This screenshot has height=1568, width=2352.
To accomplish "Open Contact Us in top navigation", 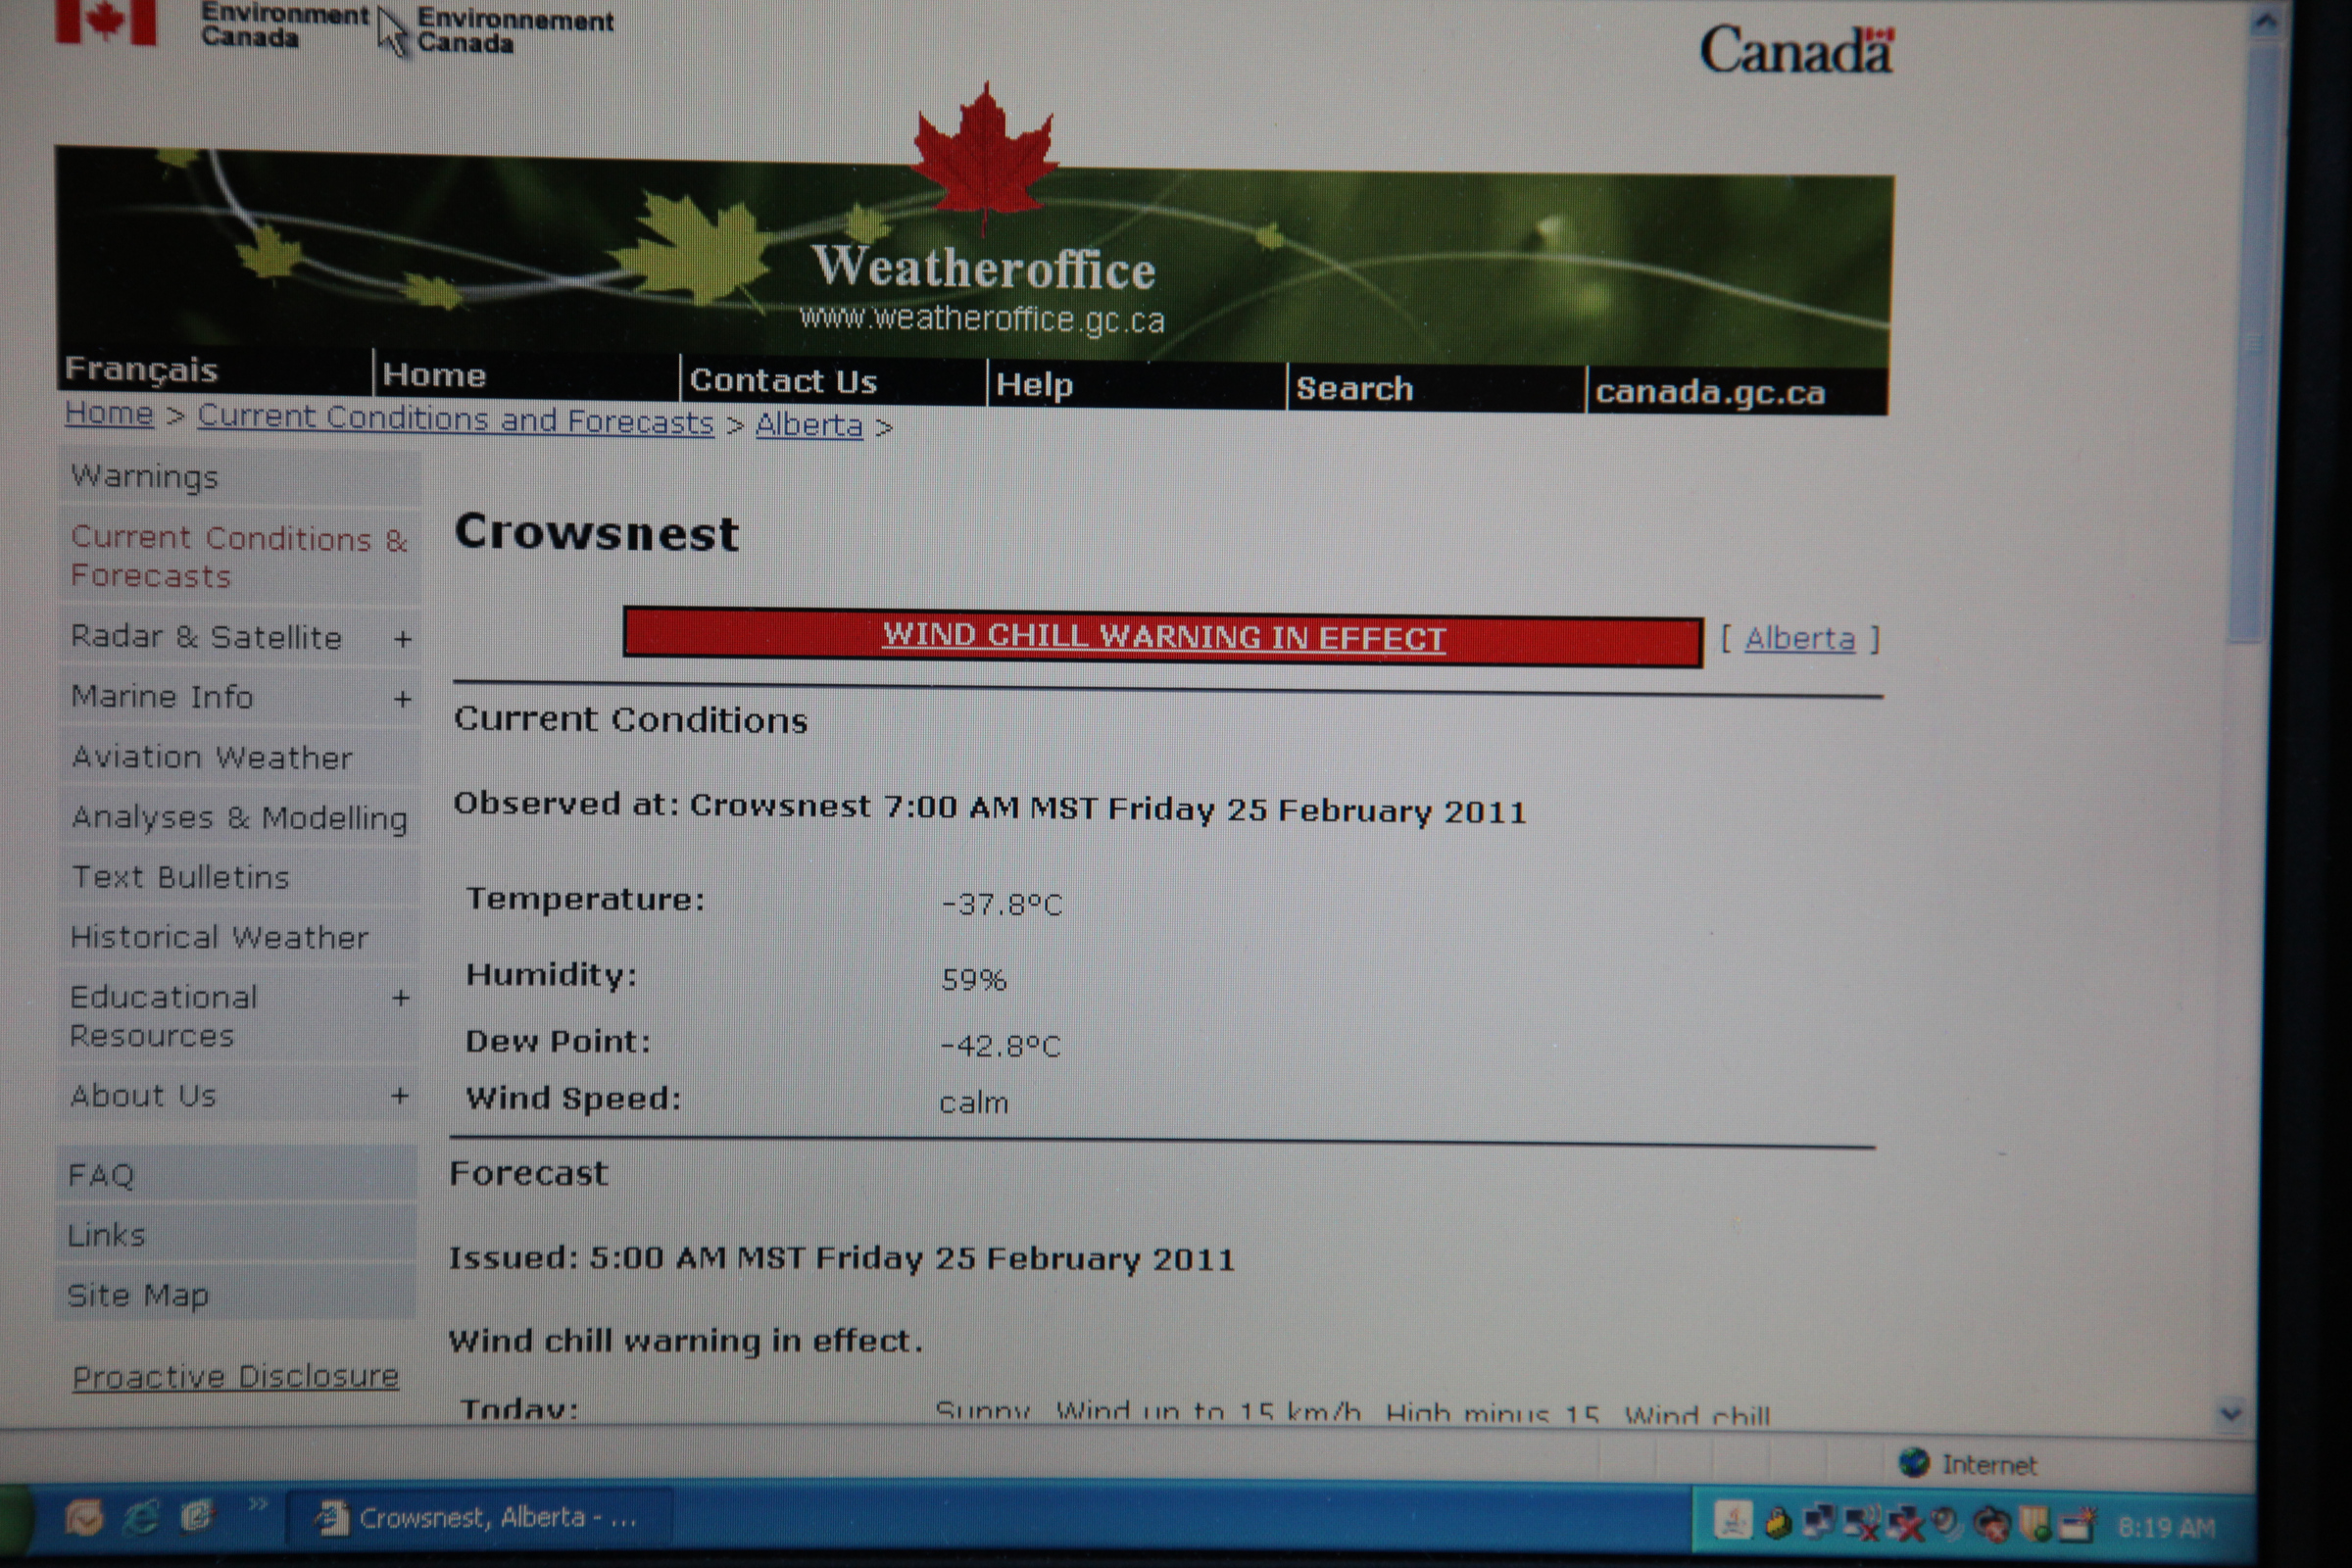I will (783, 381).
